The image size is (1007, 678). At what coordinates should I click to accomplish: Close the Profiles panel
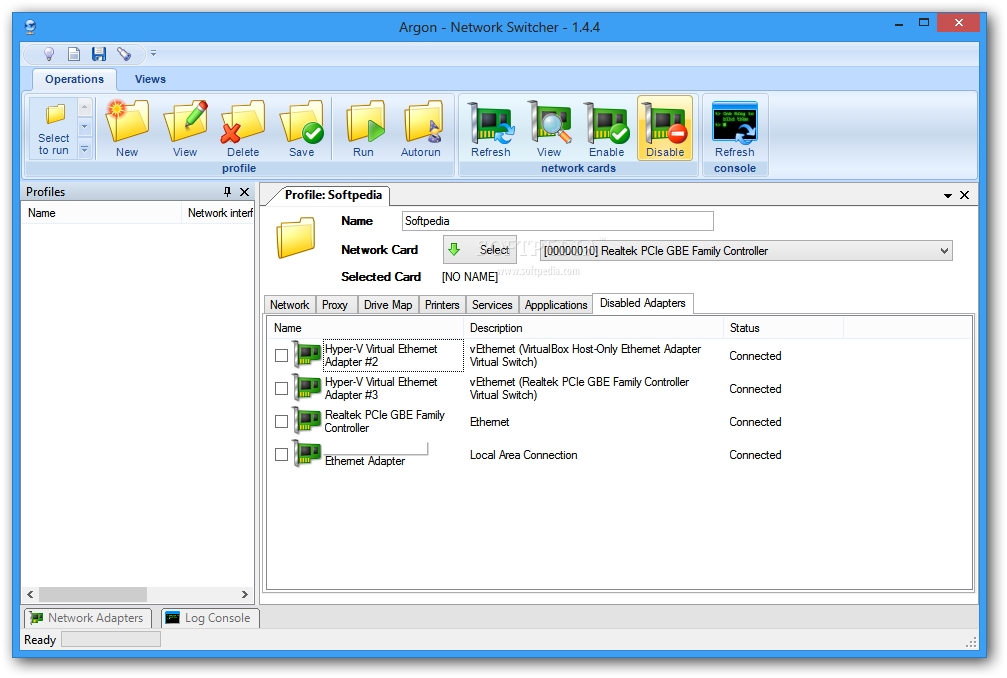pos(245,191)
